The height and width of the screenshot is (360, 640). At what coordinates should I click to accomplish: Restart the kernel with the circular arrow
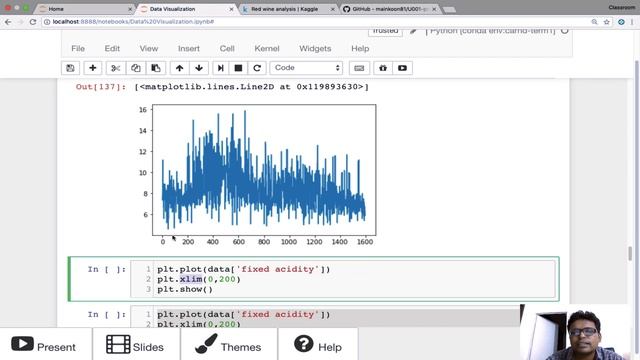click(x=257, y=68)
